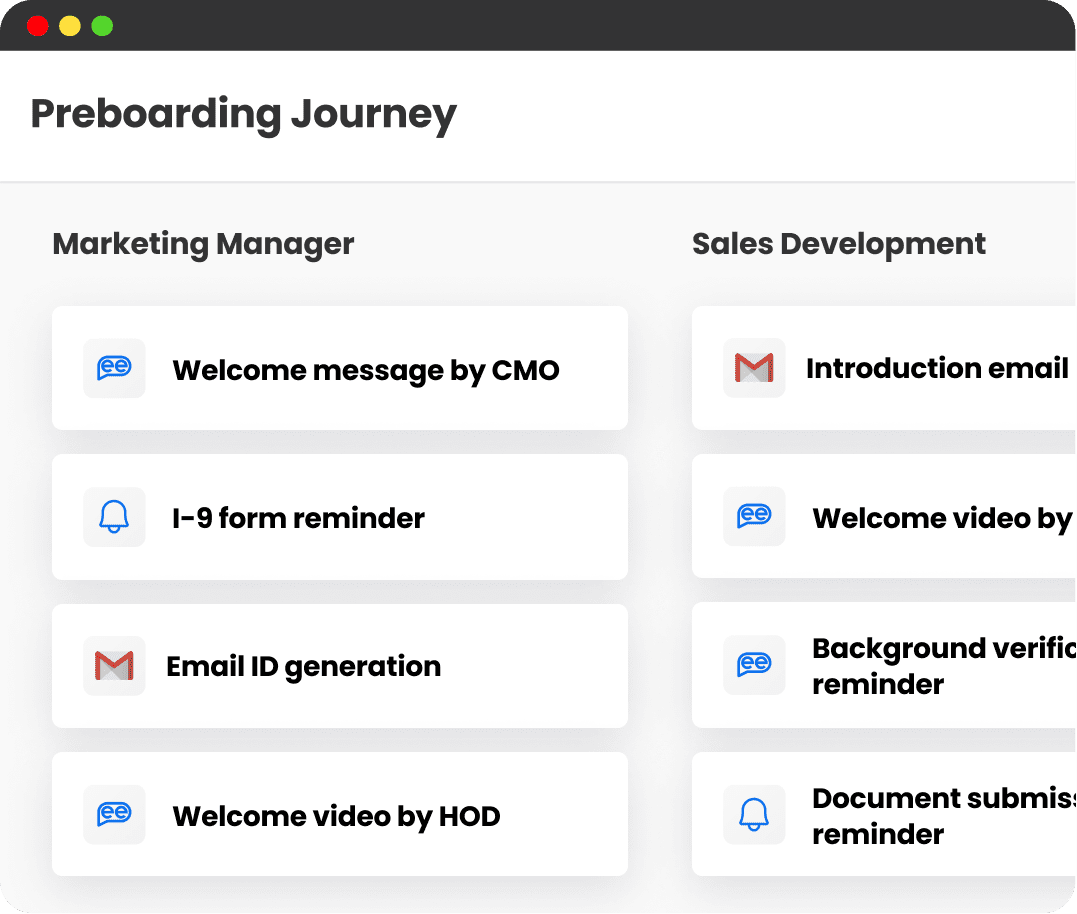Click the green maximize window button

(102, 26)
